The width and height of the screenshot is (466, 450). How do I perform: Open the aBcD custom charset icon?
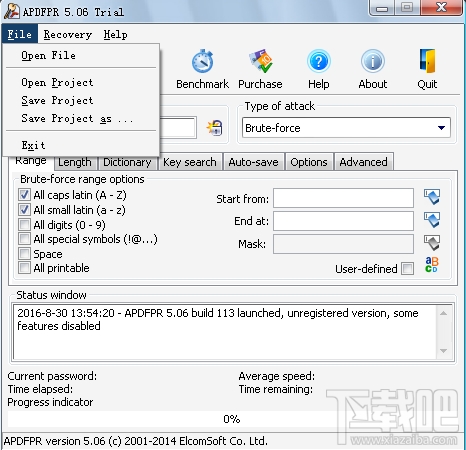432,265
